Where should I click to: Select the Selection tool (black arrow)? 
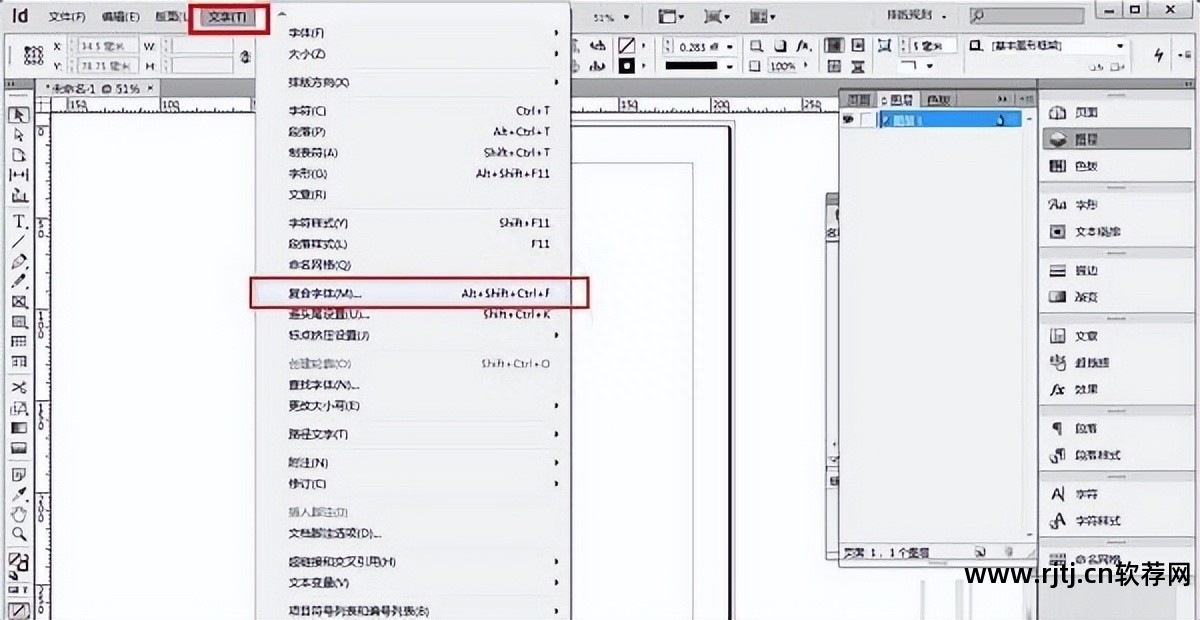click(x=19, y=115)
